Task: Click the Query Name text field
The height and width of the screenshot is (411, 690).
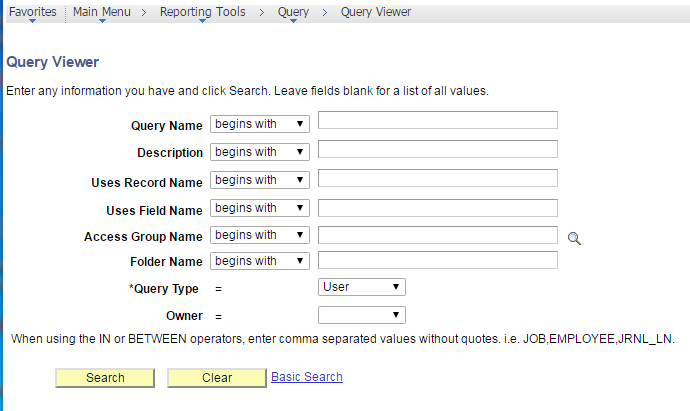Action: tap(438, 120)
